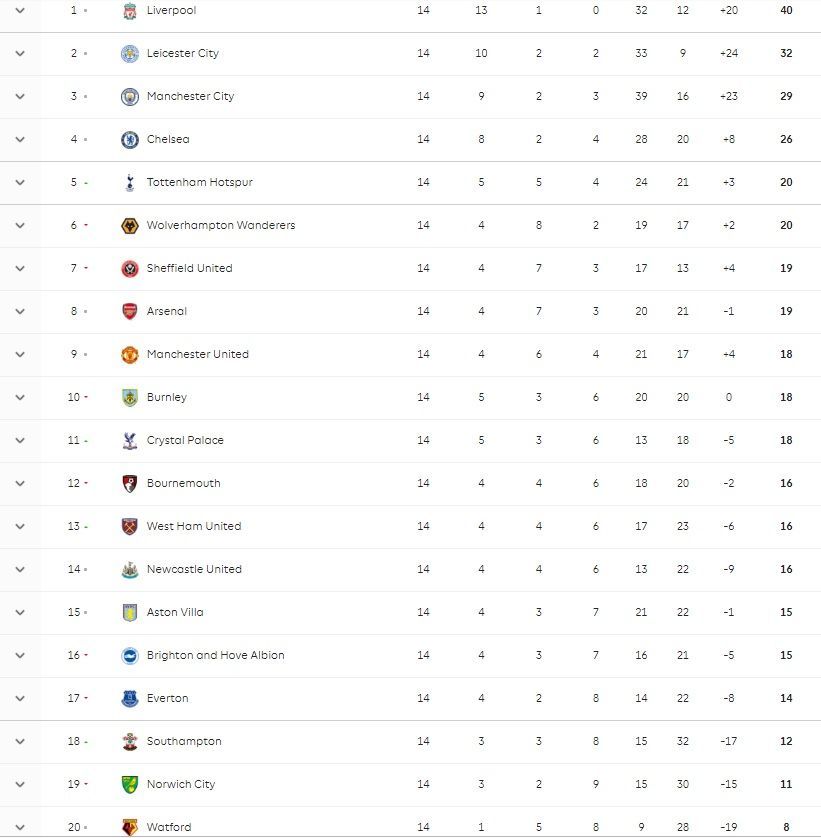Screen dimensions: 821x838
Task: Click the Watford club crest
Action: point(129,827)
